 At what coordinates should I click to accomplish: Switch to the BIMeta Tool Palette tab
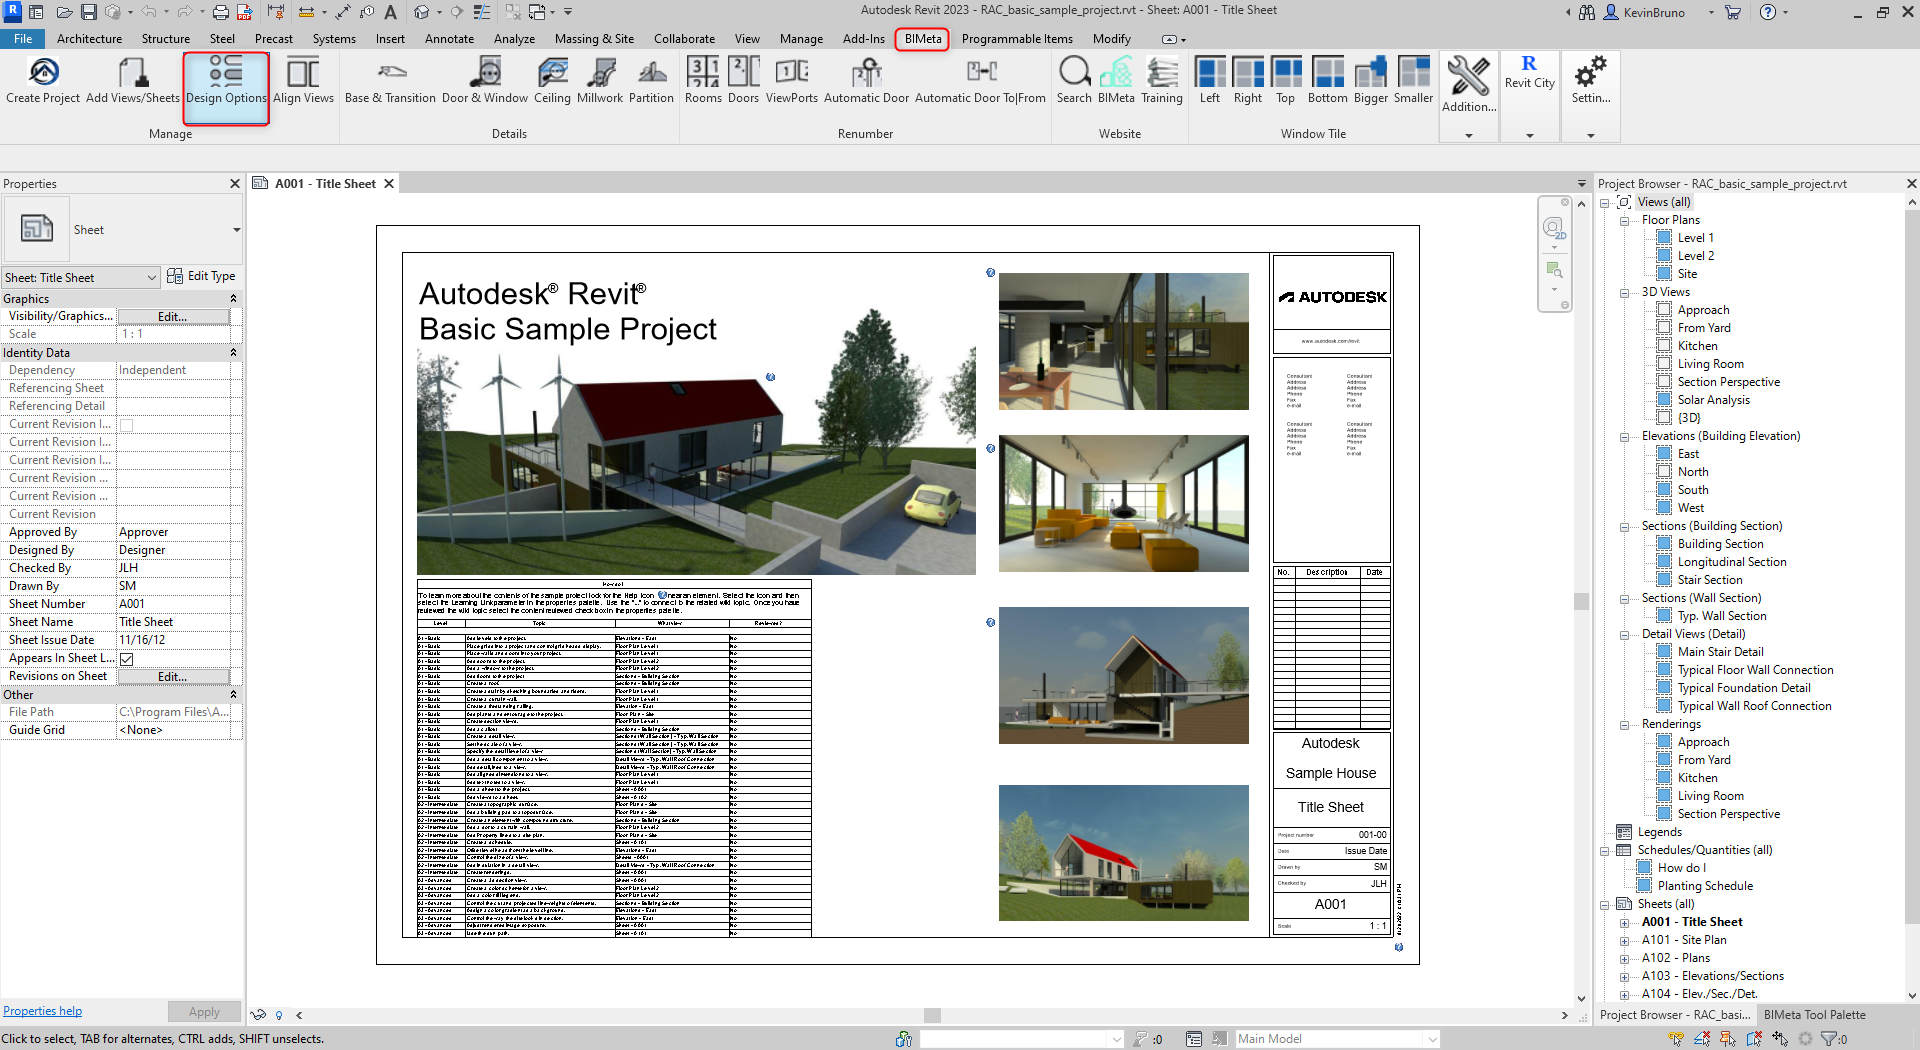1814,1015
